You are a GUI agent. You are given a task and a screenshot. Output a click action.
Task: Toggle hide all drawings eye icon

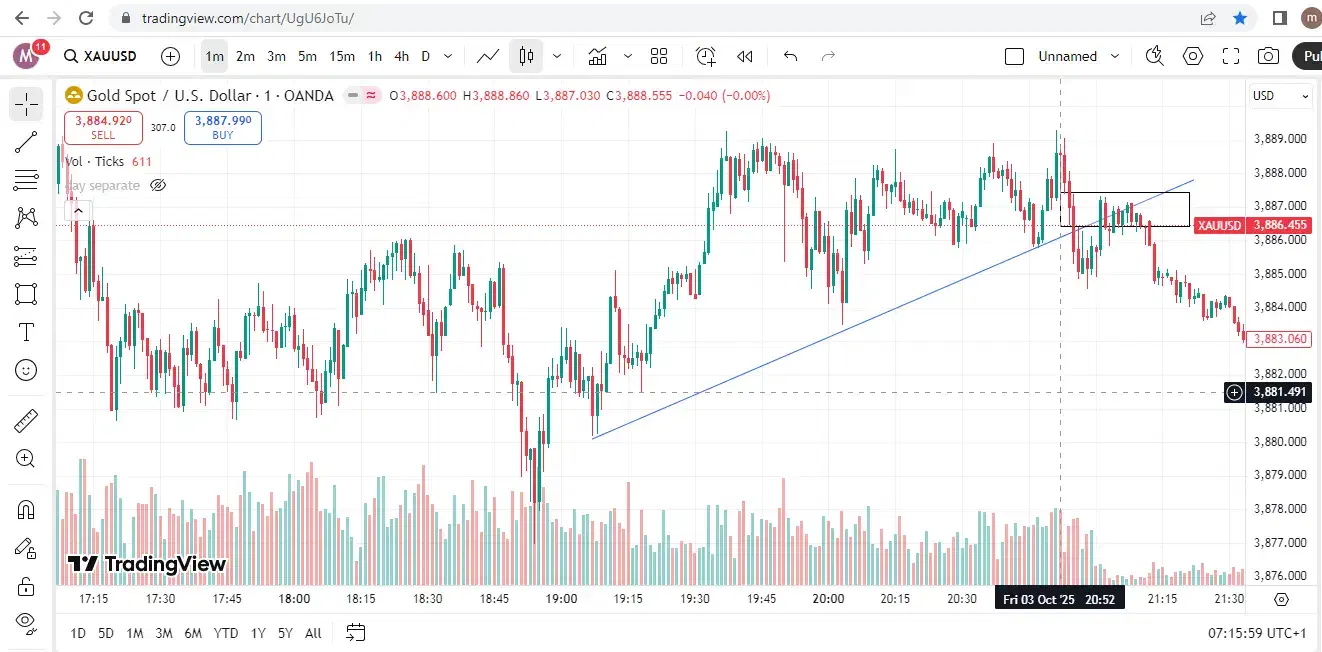tap(26, 621)
